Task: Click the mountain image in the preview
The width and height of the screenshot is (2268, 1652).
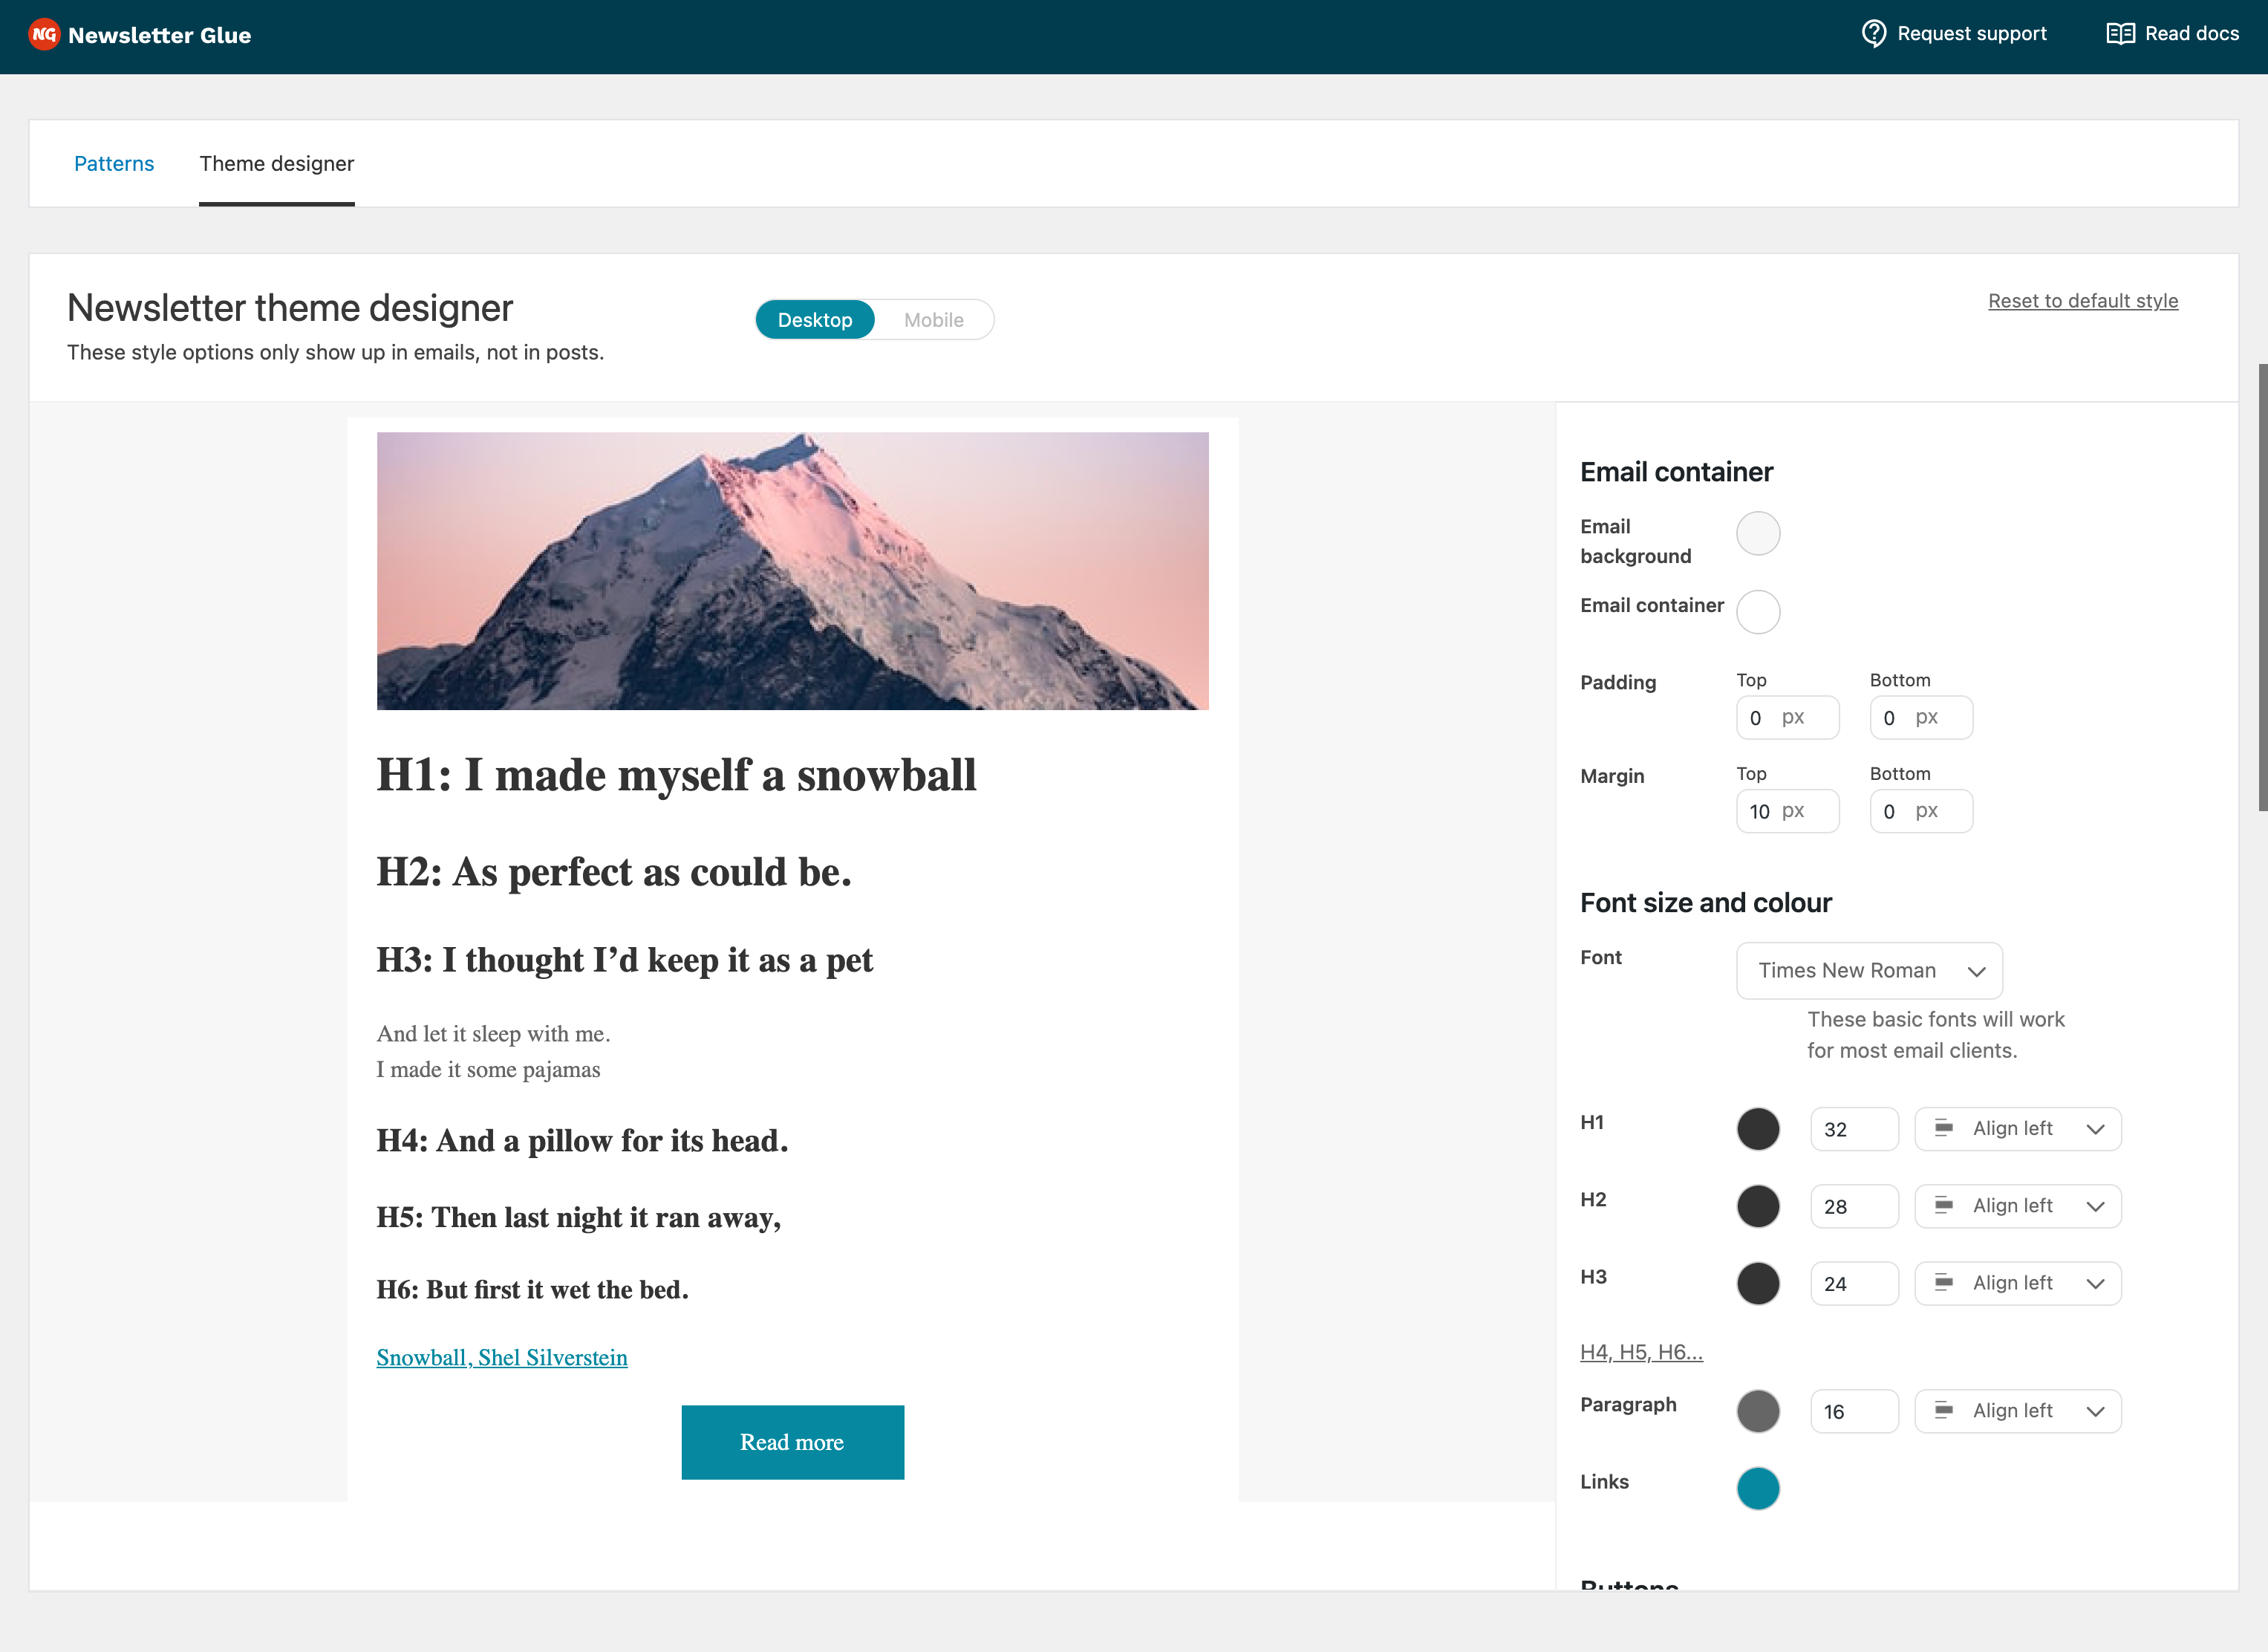Action: pyautogui.click(x=793, y=571)
